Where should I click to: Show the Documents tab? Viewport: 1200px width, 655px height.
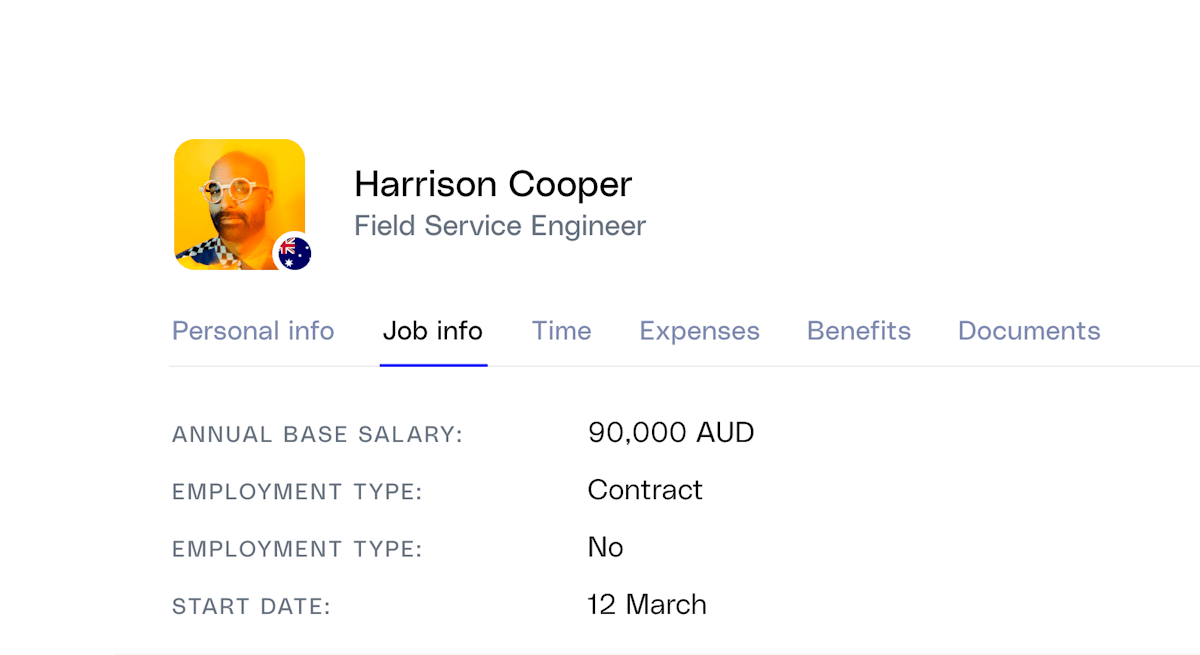click(x=1029, y=331)
